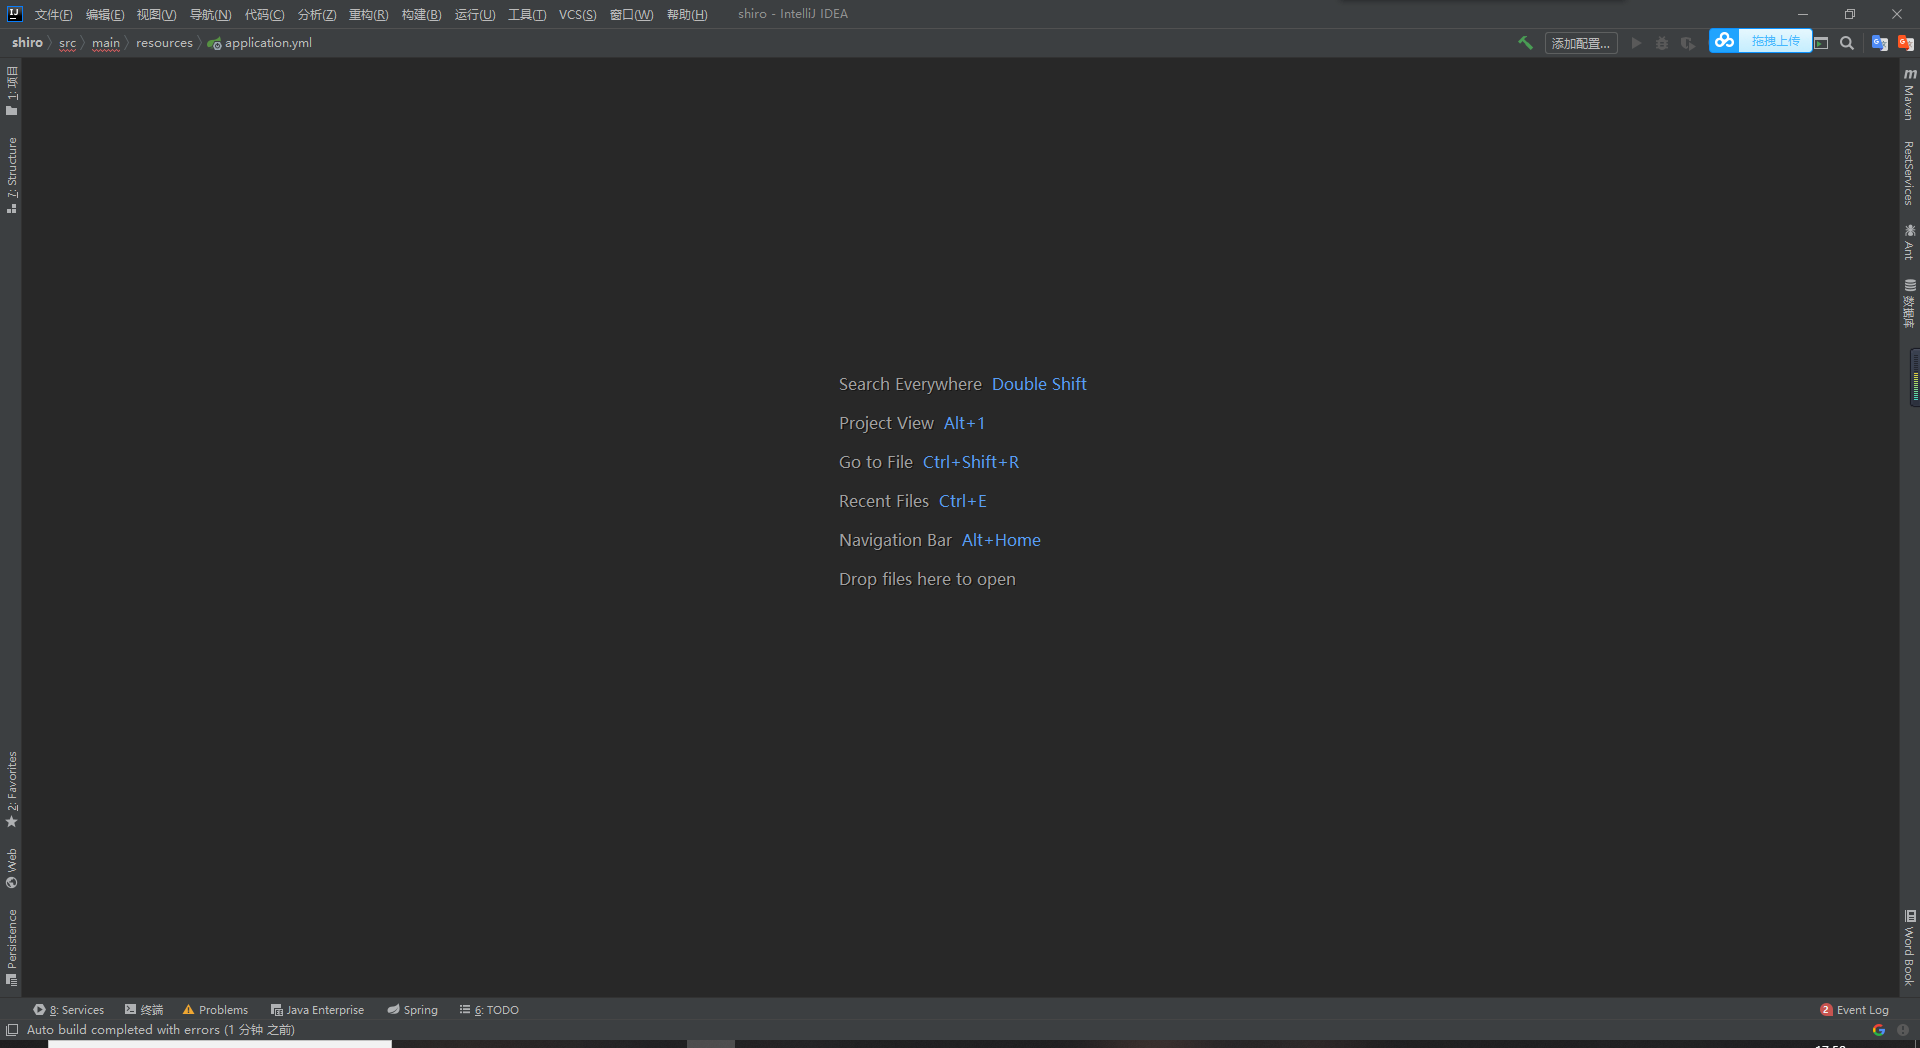The height and width of the screenshot is (1048, 1920).
Task: Click the run anything console icon
Action: (x=1821, y=43)
